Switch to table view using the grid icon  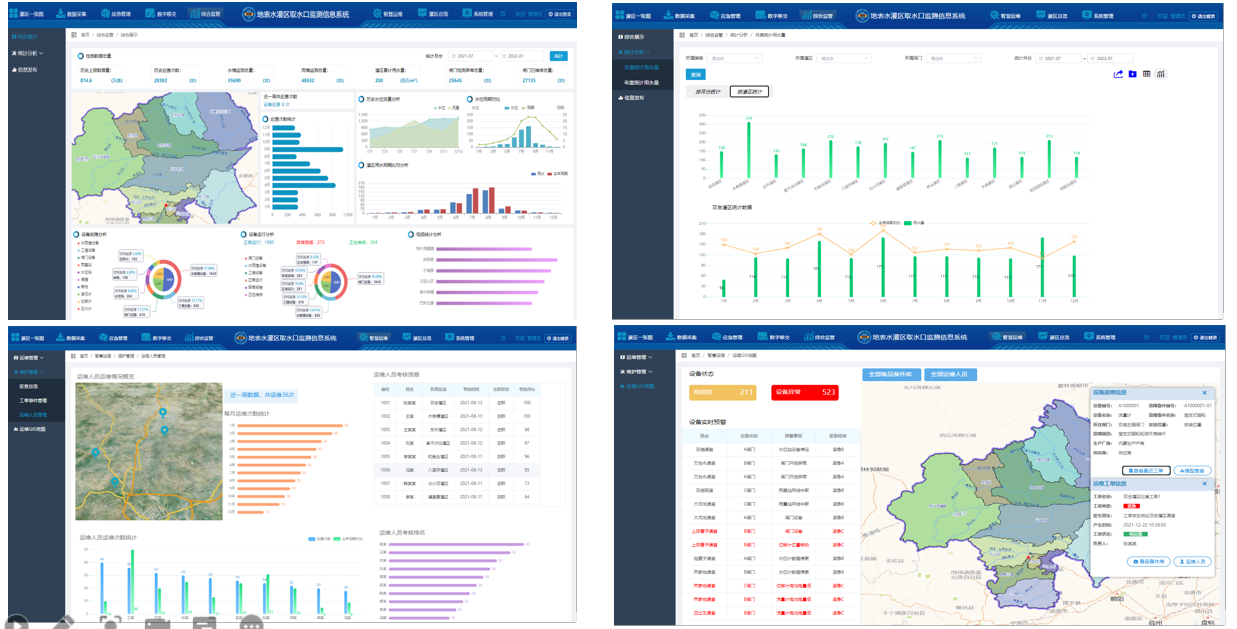coord(1146,74)
